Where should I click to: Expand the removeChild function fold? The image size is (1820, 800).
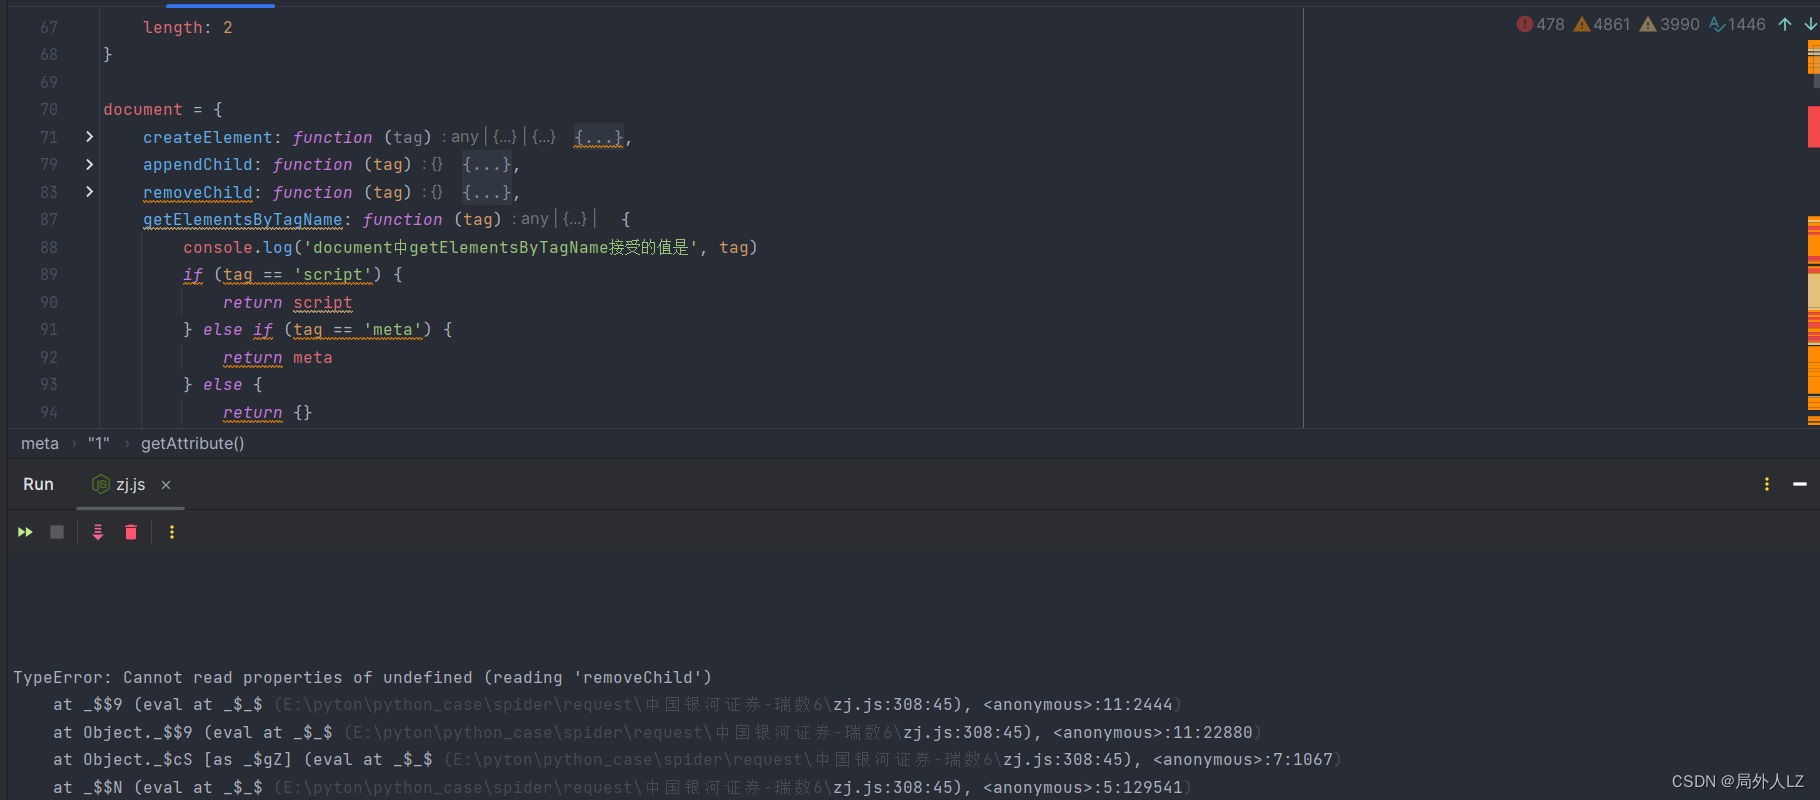coord(89,192)
